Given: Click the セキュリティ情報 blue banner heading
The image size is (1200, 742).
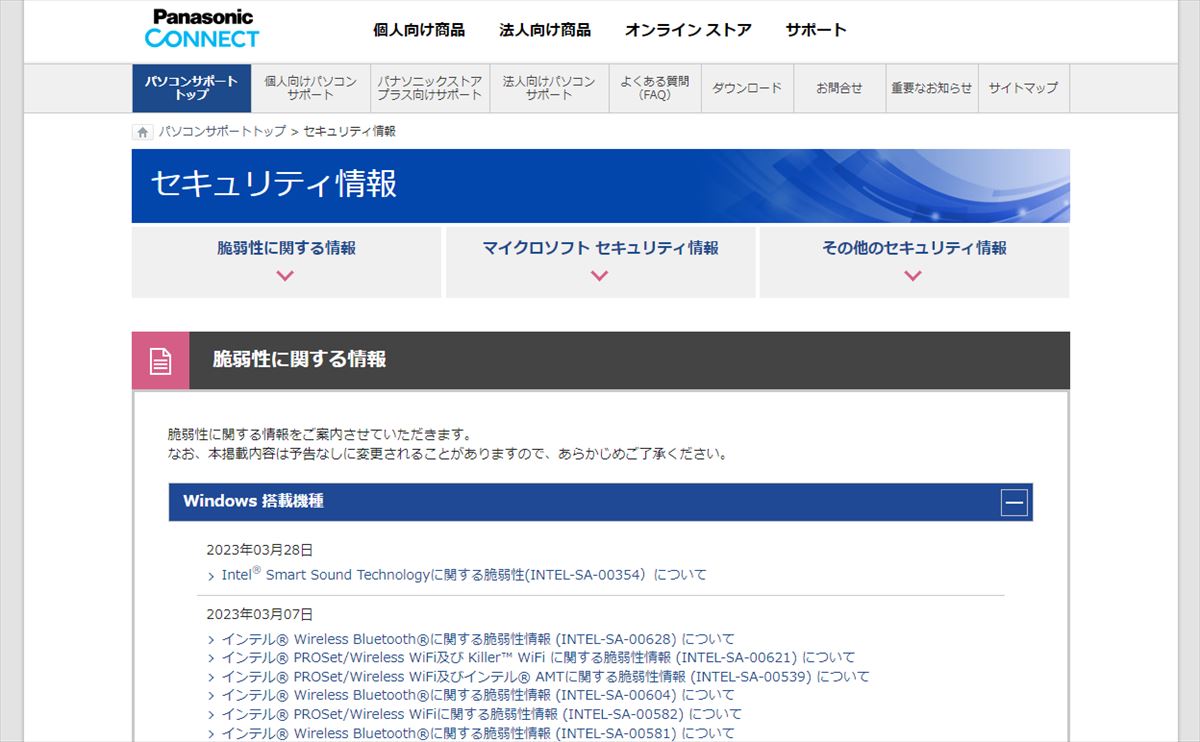Looking at the screenshot, I should coord(274,184).
